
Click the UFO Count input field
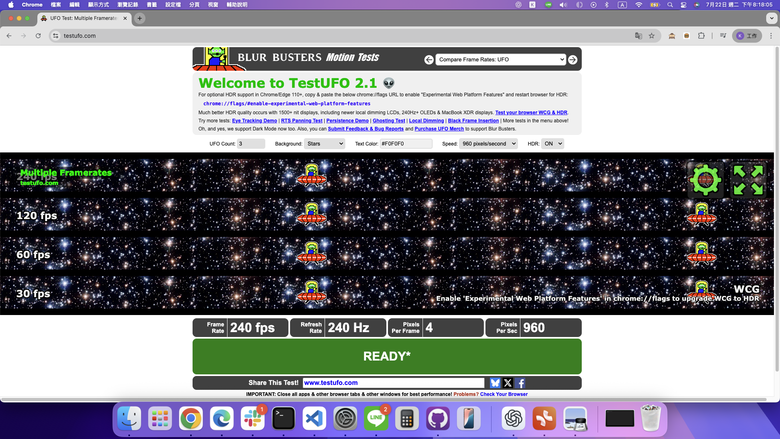(251, 144)
